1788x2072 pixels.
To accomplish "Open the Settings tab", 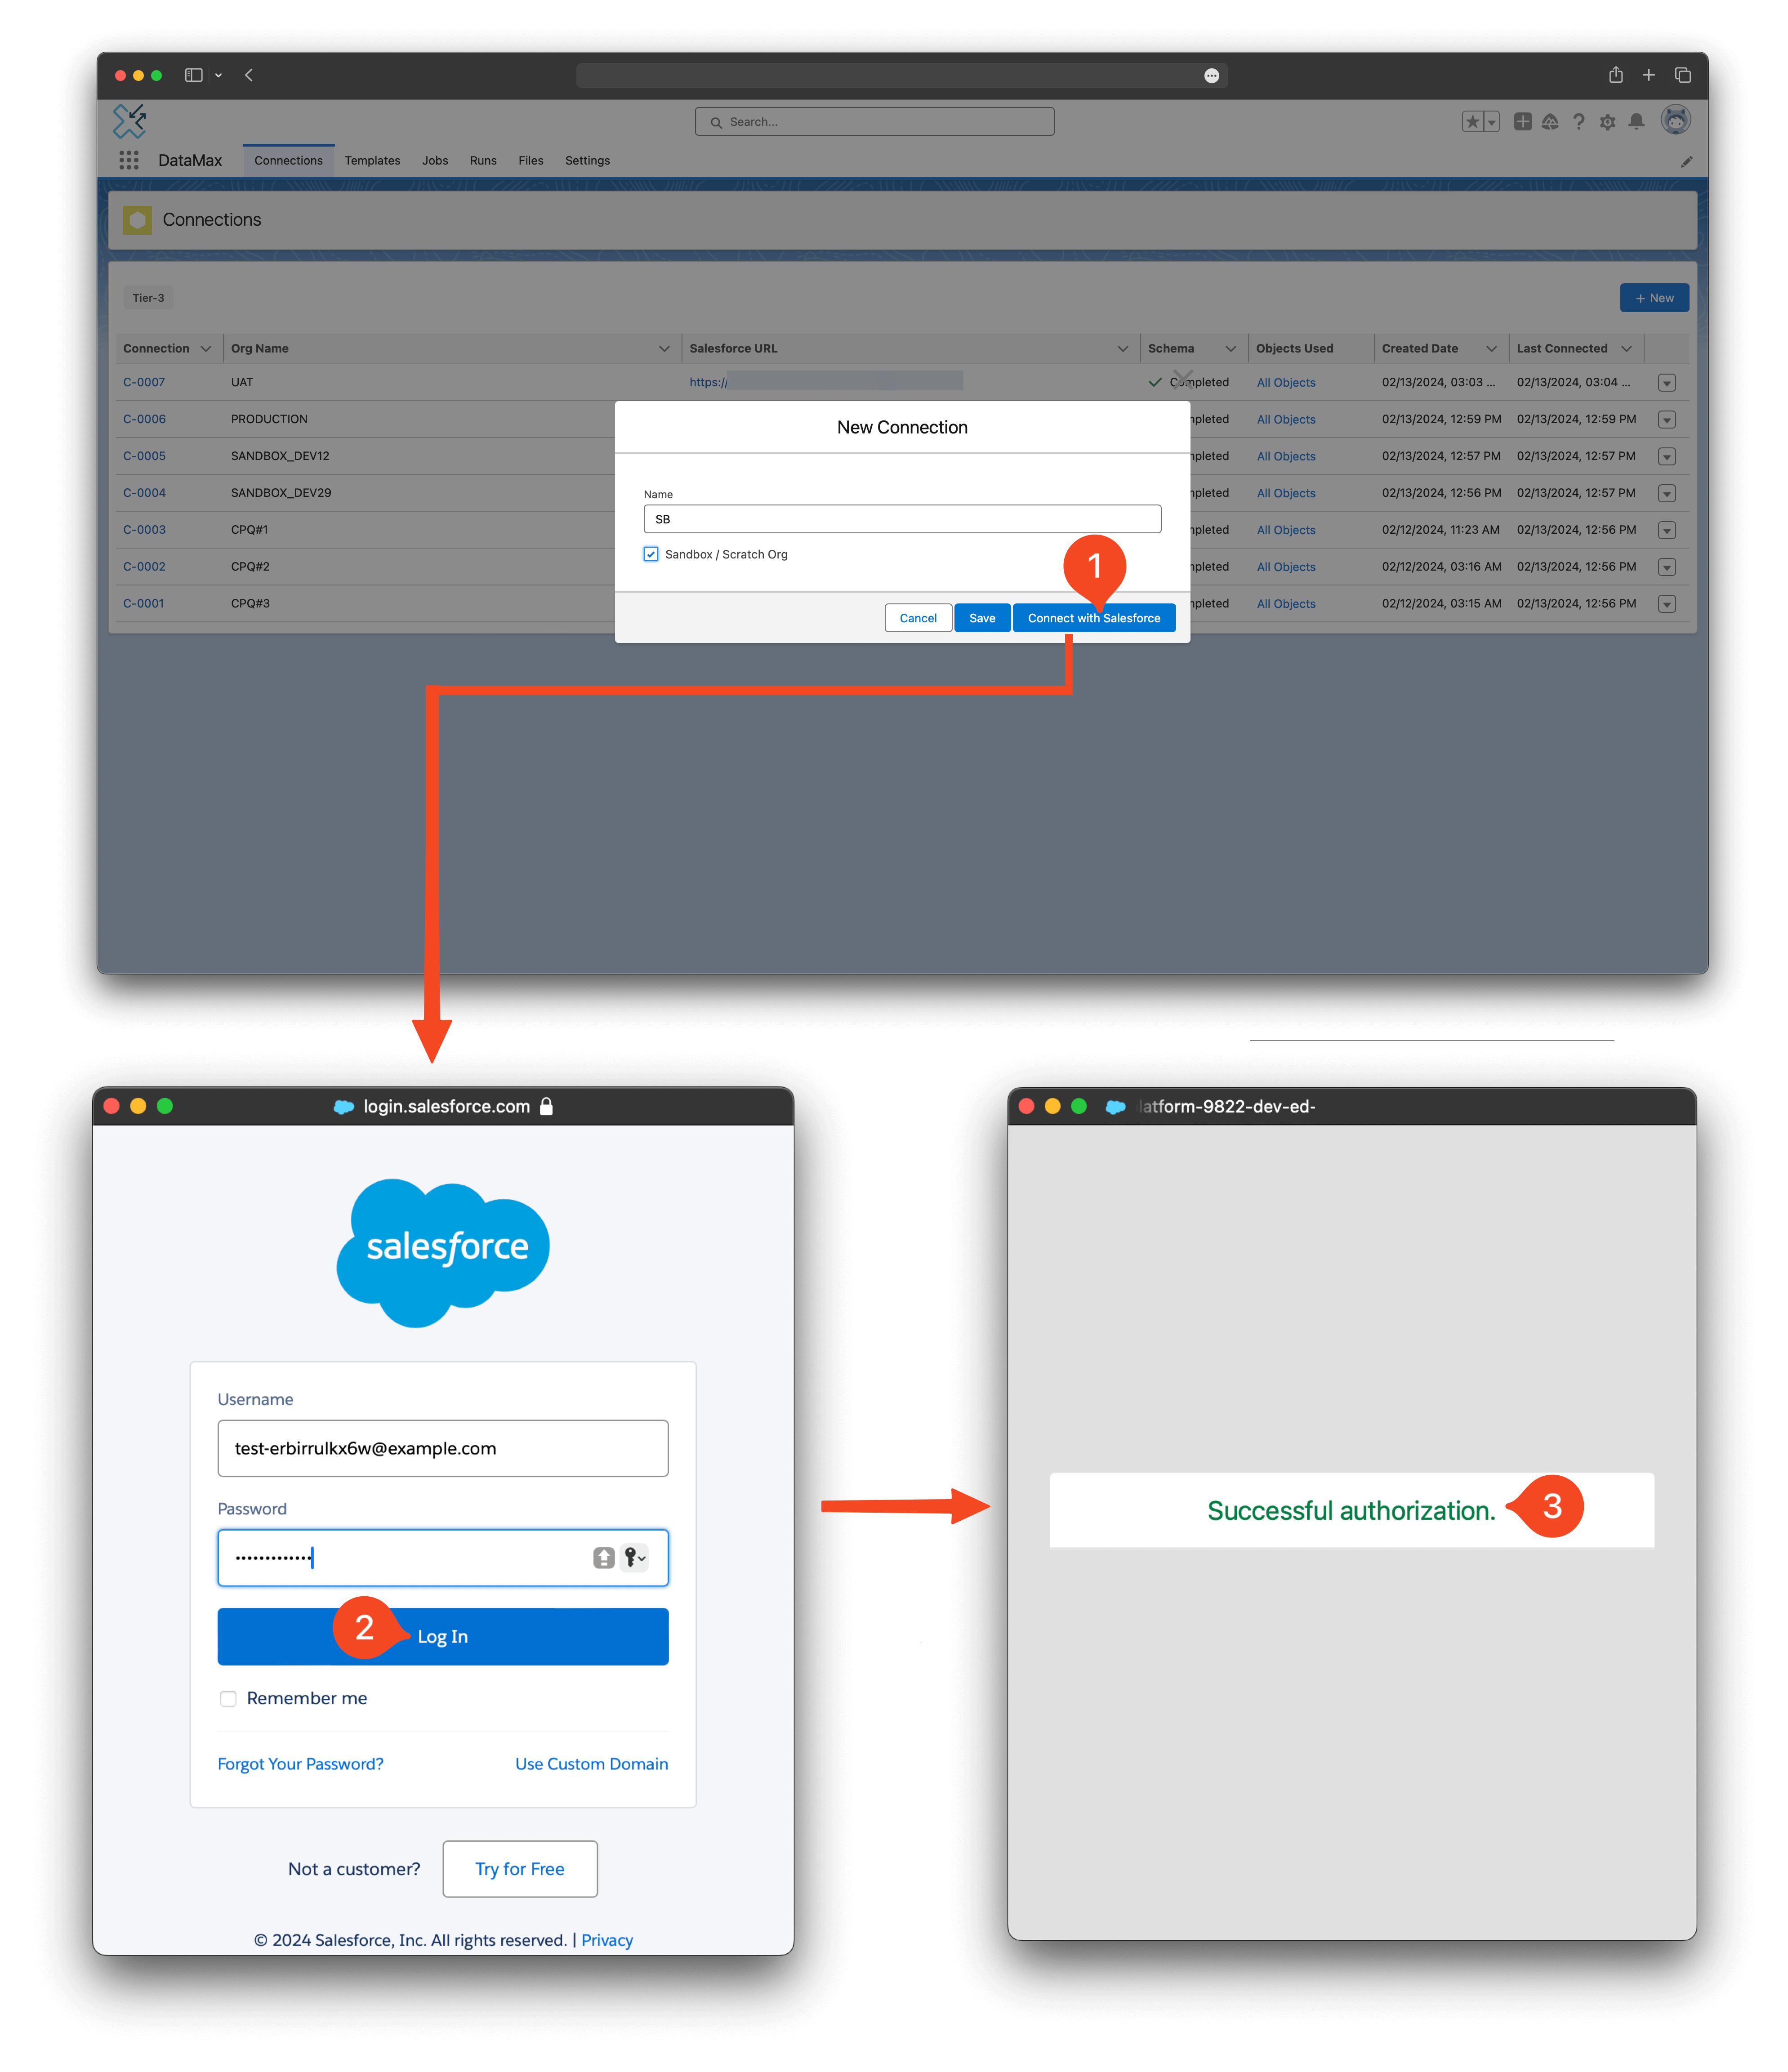I will click(587, 161).
